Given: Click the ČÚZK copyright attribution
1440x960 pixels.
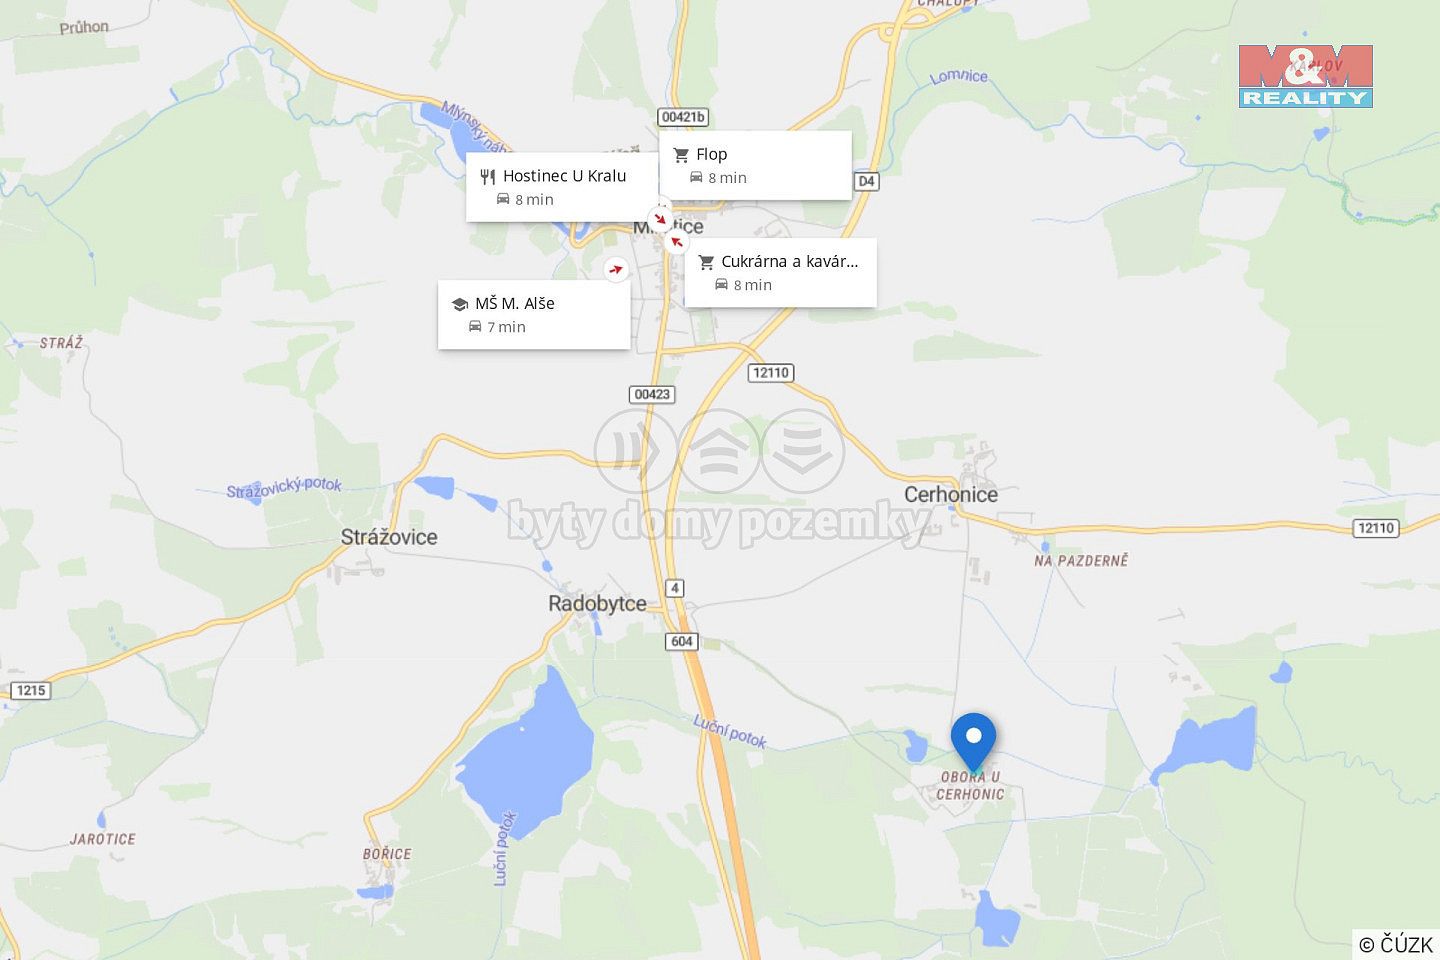Looking at the screenshot, I should point(1396,944).
